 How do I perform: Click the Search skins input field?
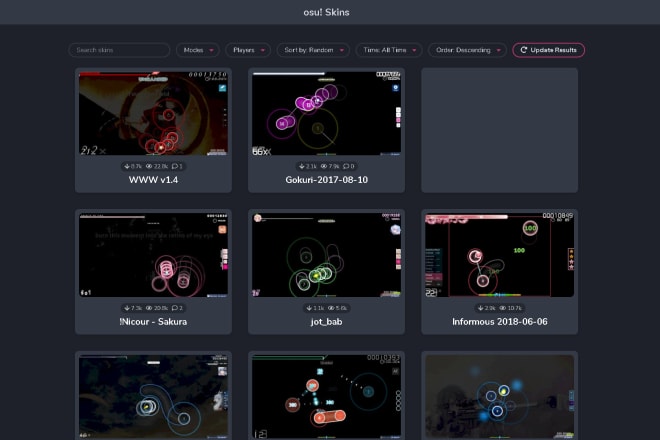[x=119, y=50]
